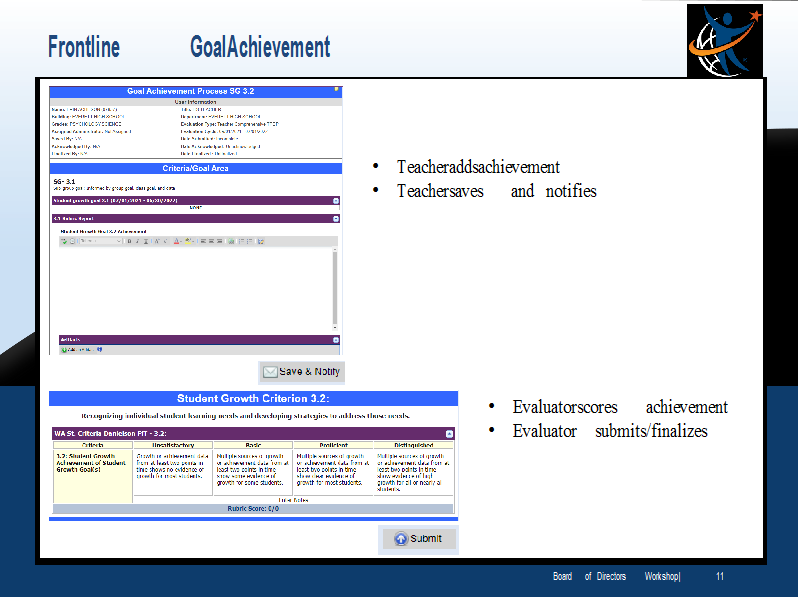Click the 'Rubric Score: 0/0' bar
This screenshot has width=800, height=600.
253,509
